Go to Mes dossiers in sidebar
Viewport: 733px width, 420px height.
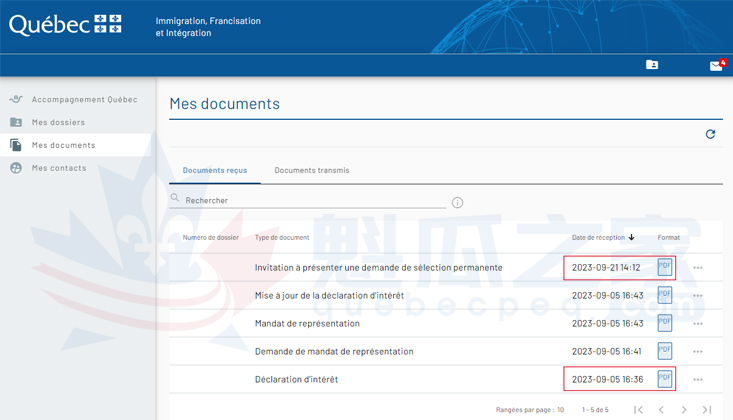click(58, 122)
